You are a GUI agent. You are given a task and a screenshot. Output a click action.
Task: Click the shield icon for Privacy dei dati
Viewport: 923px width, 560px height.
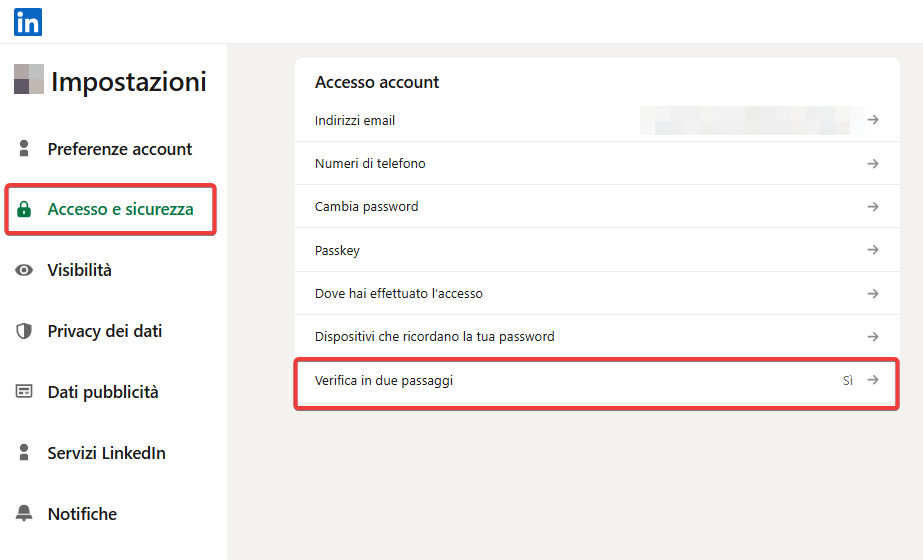point(25,331)
